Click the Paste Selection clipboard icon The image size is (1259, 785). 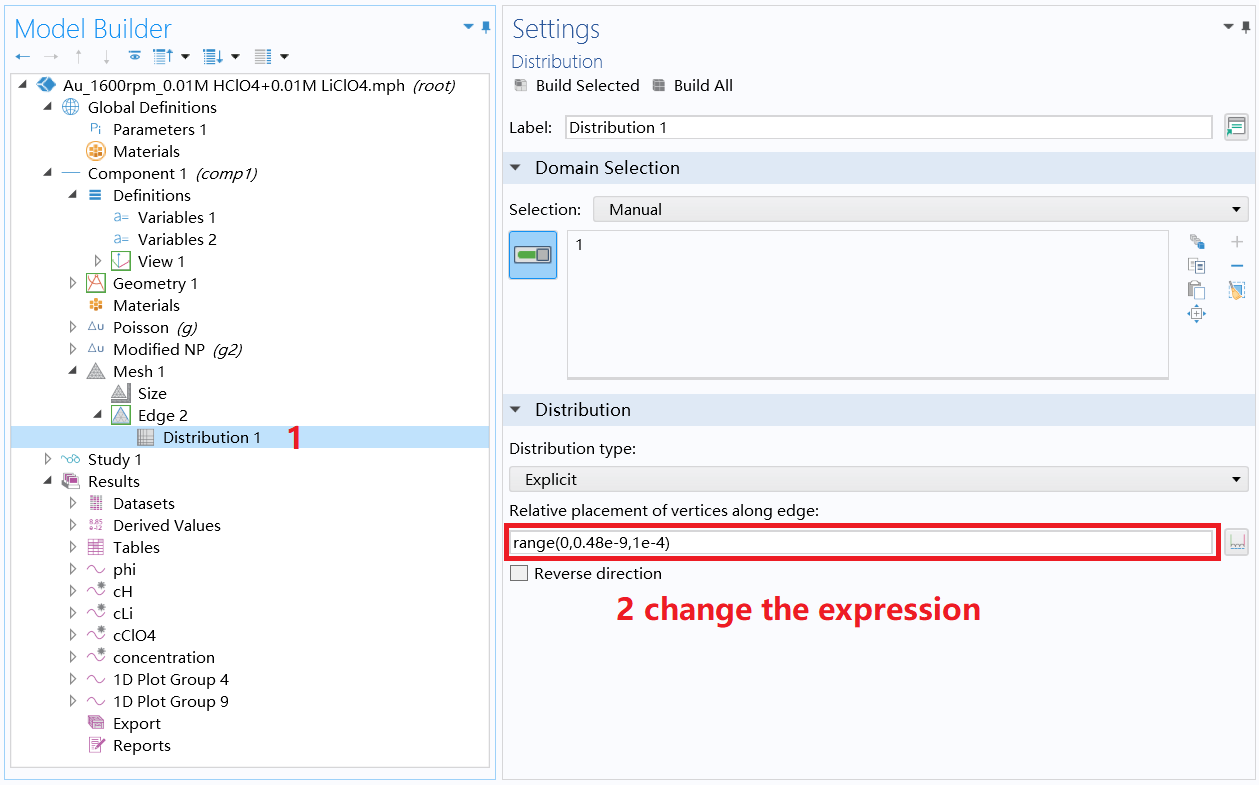[x=1197, y=290]
